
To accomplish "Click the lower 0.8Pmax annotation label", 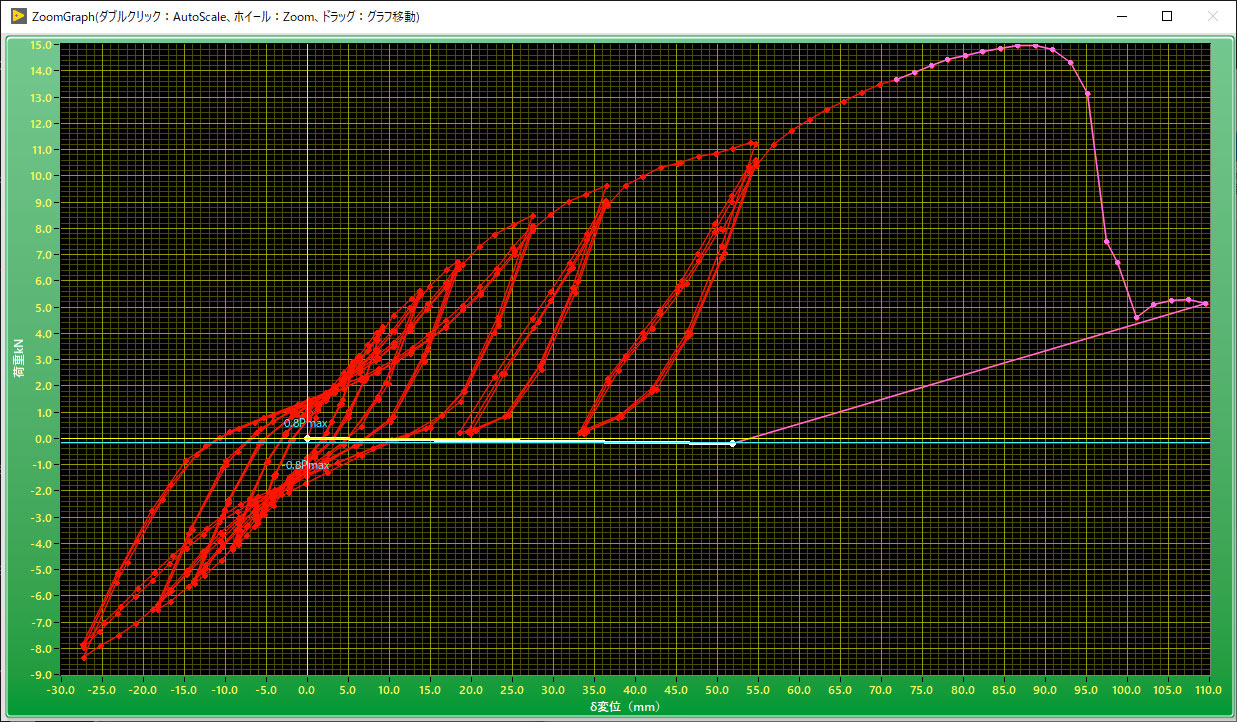I will click(307, 465).
